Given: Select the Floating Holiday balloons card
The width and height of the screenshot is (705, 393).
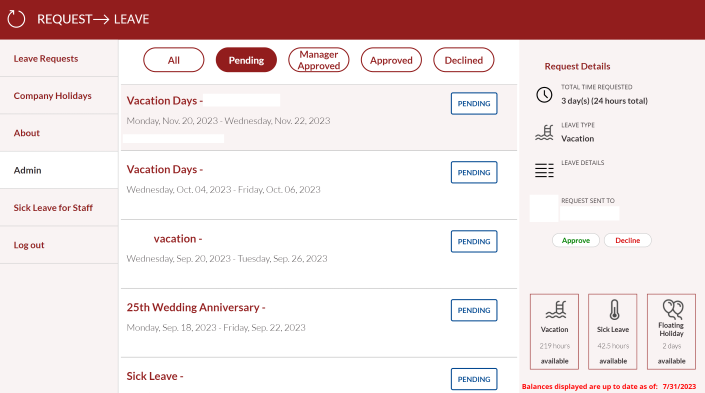Looking at the screenshot, I should [671, 332].
